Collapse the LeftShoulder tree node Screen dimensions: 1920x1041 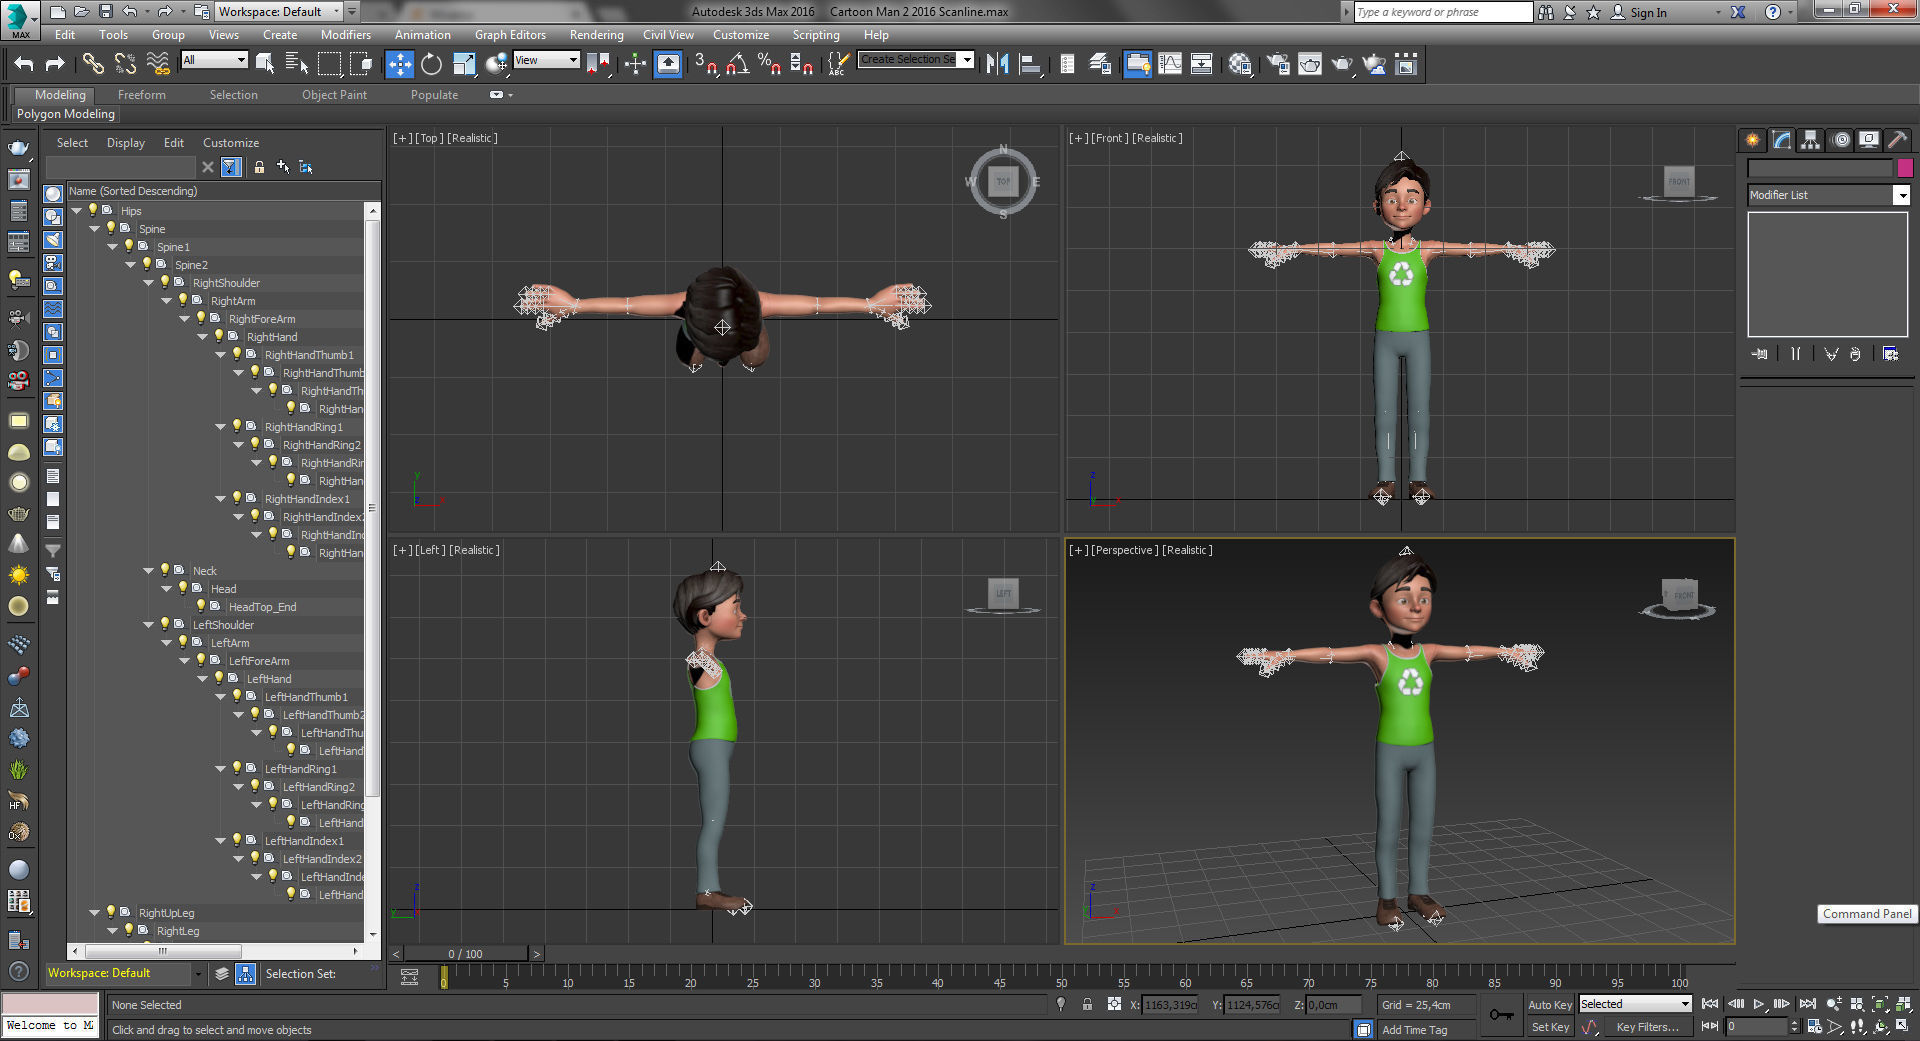click(x=148, y=625)
